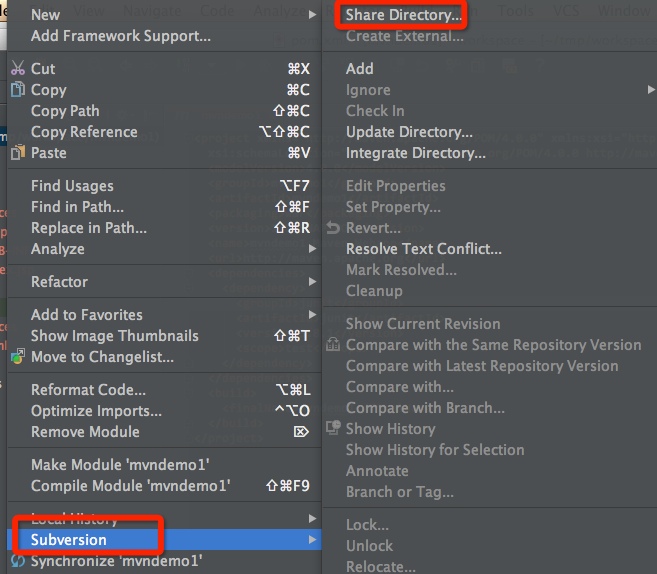
Task: Select Share Directory... from Subversion submenu
Action: click(403, 16)
